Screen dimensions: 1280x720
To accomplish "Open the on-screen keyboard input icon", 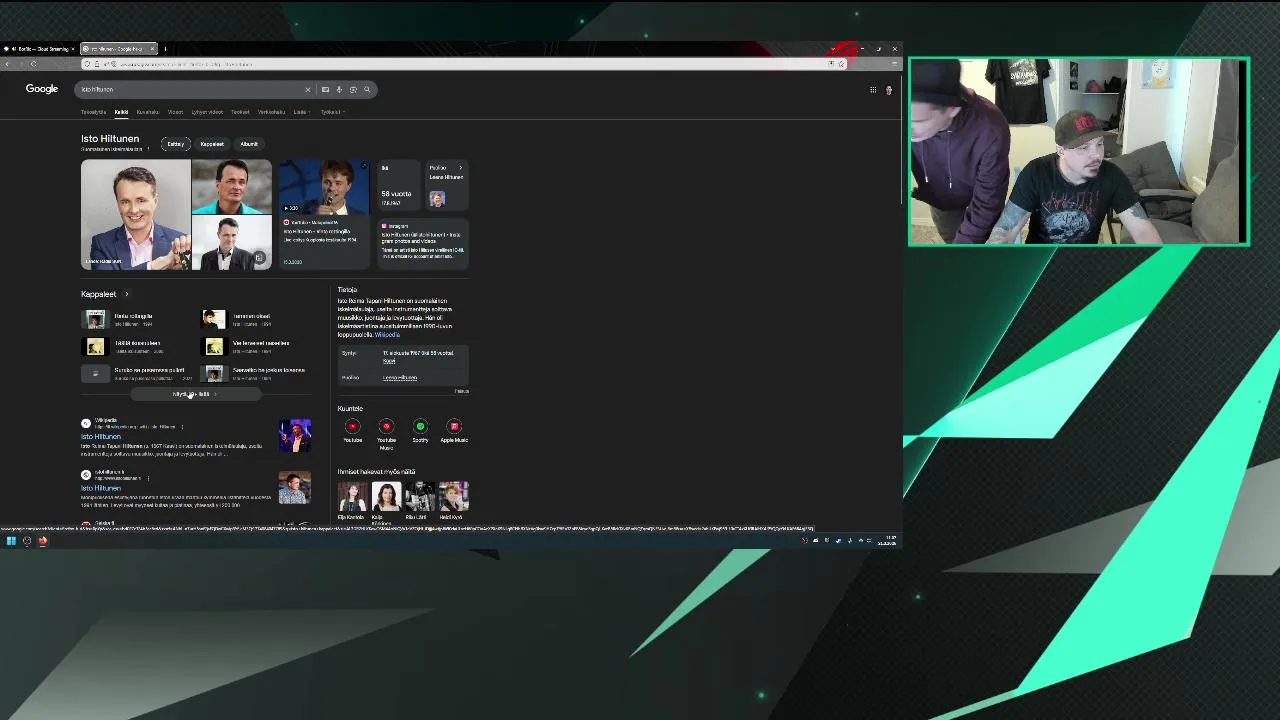I will click(x=325, y=90).
